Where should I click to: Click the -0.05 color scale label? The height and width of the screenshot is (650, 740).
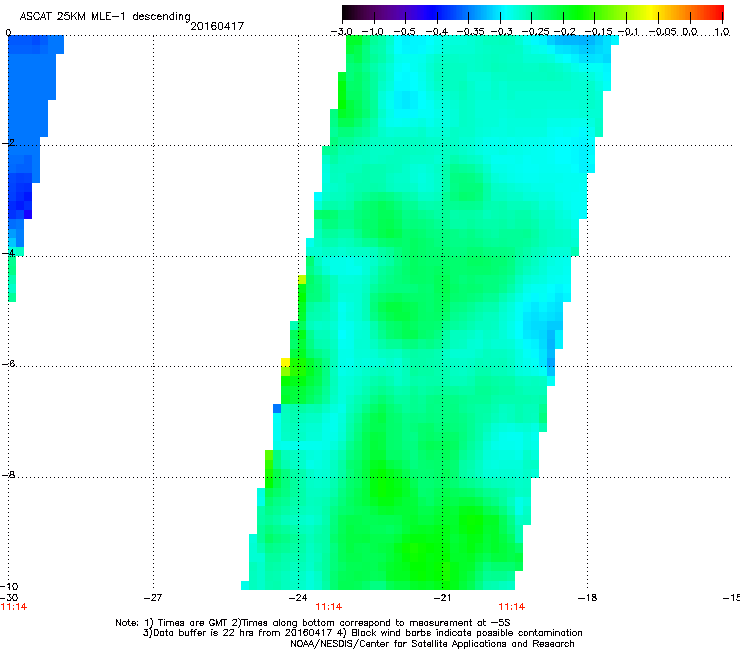663,32
